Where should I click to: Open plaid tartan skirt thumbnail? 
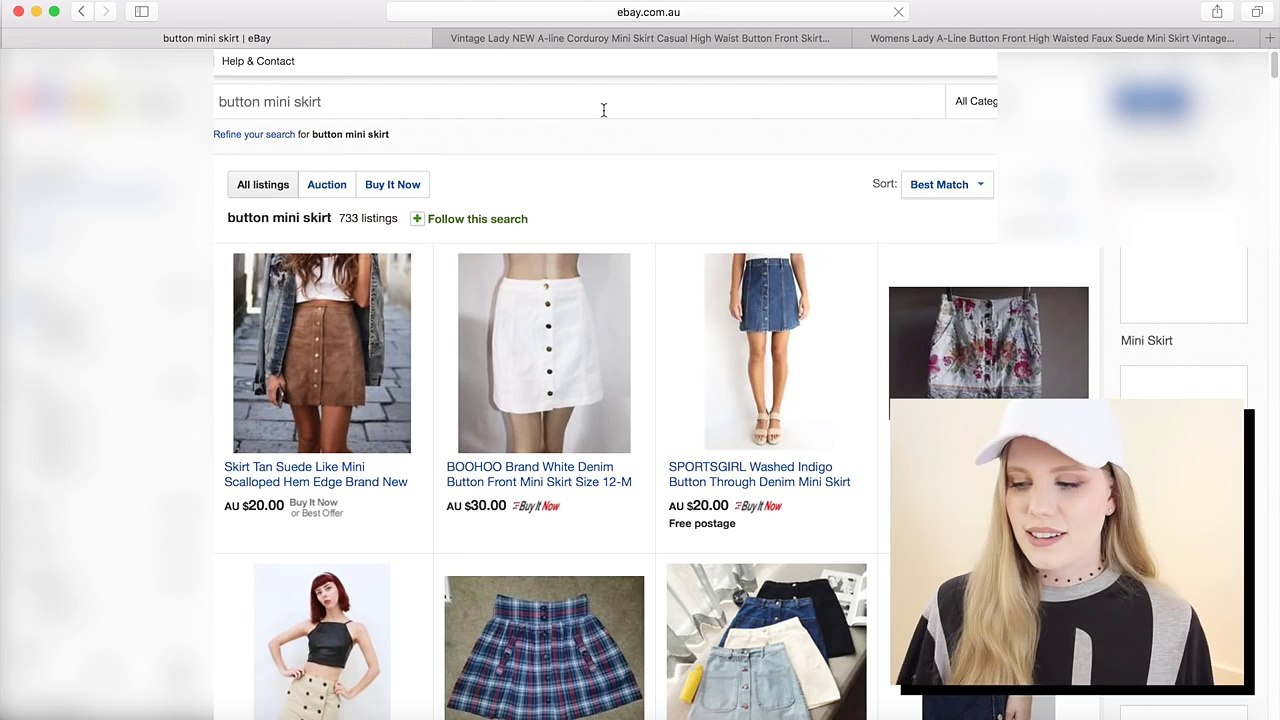pos(544,647)
